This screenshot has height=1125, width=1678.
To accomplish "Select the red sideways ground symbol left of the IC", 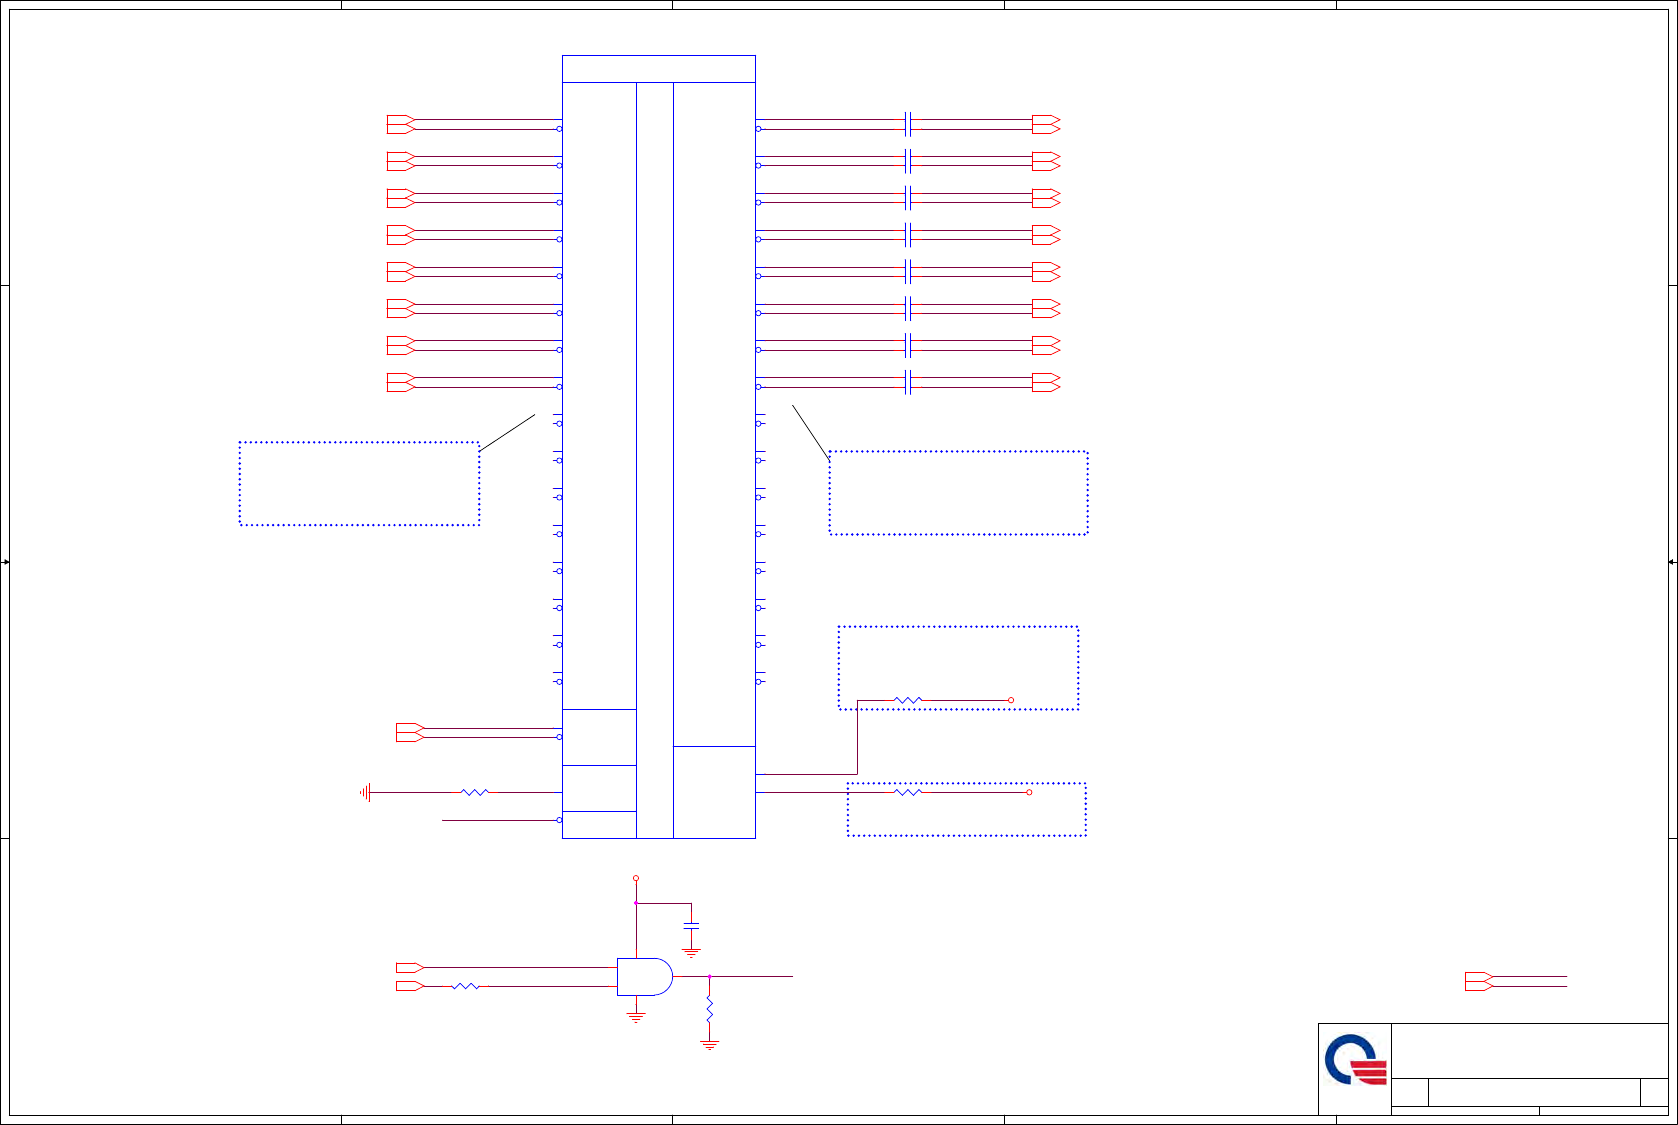I will click(x=366, y=792).
